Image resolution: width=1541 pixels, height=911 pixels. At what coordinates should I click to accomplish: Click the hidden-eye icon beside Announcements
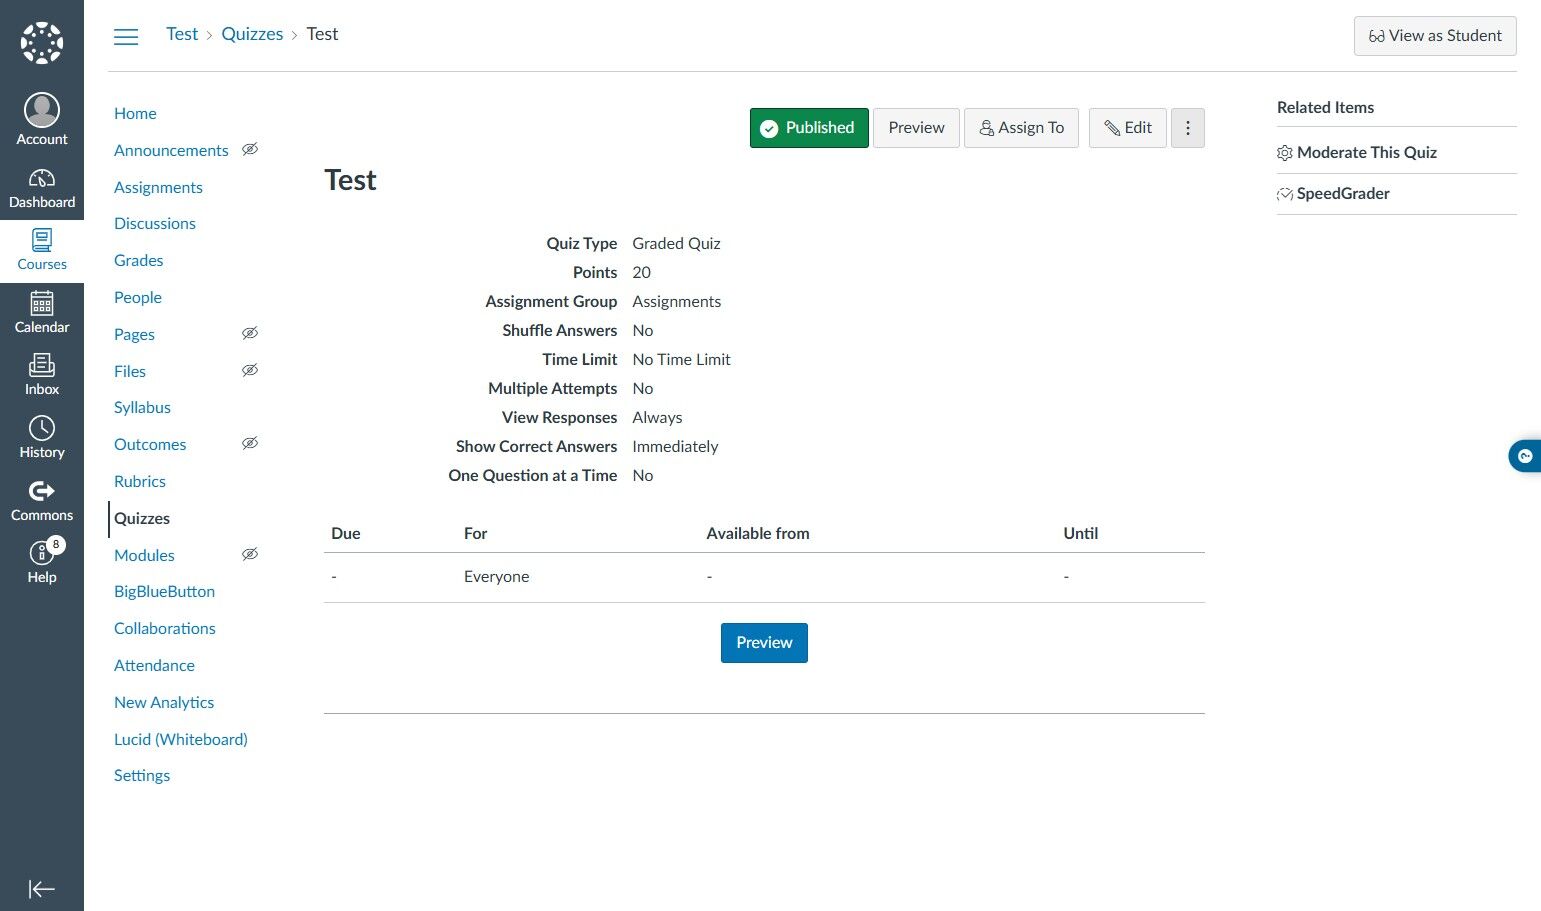[x=250, y=149]
